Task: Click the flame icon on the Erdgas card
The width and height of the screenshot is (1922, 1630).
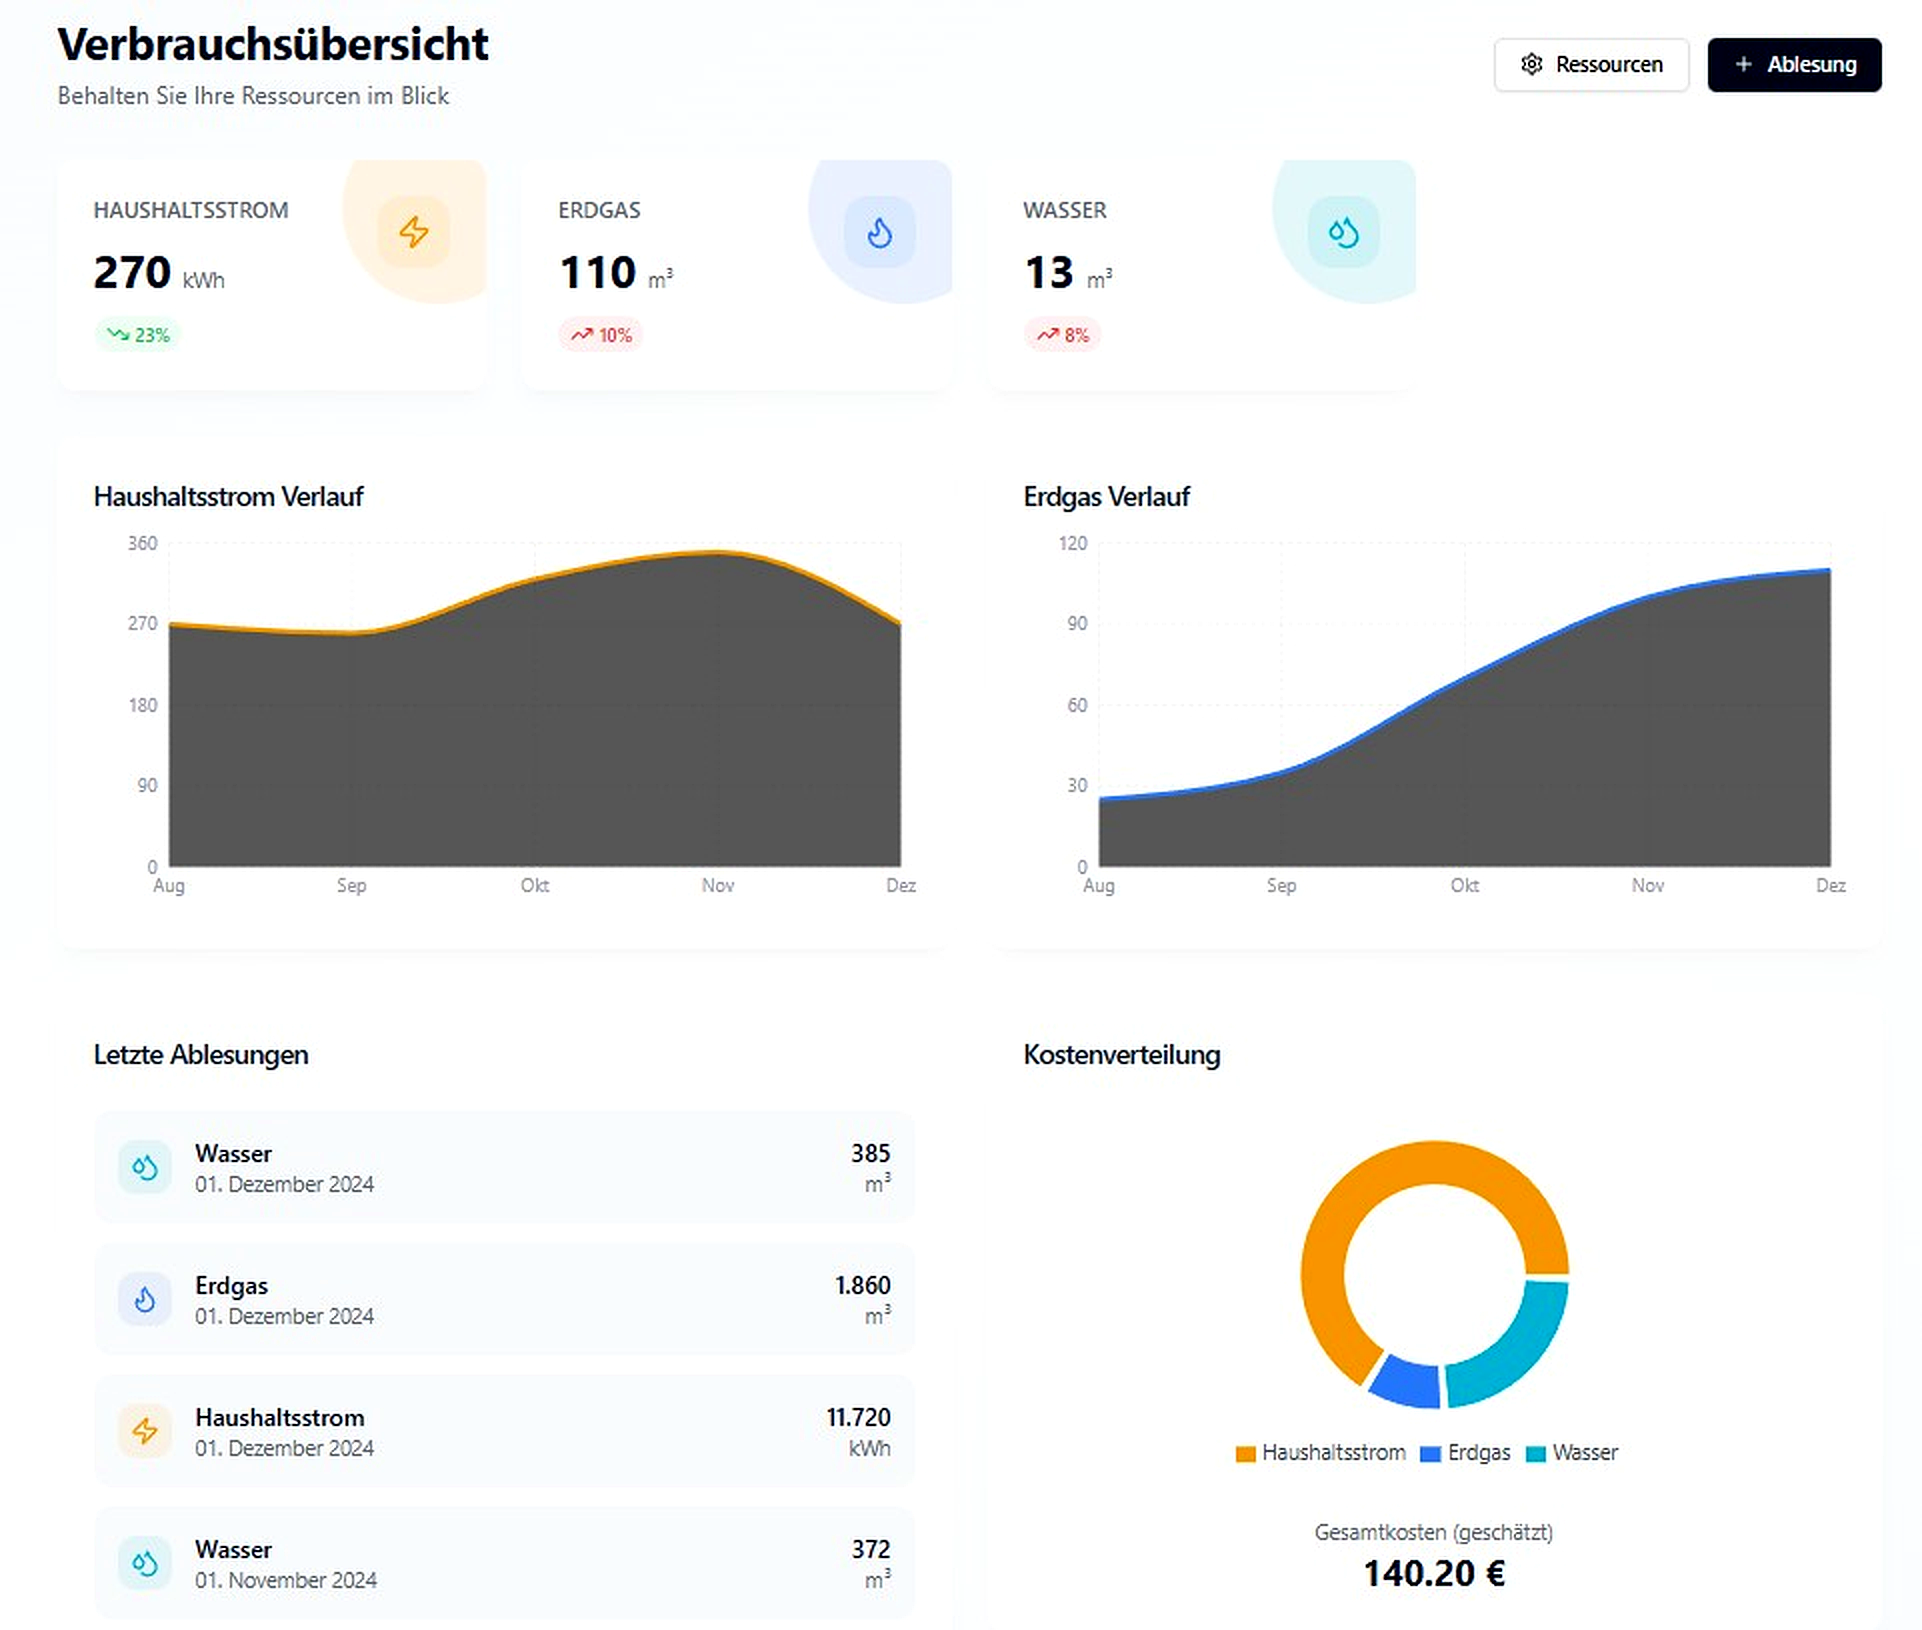Action: tap(879, 231)
